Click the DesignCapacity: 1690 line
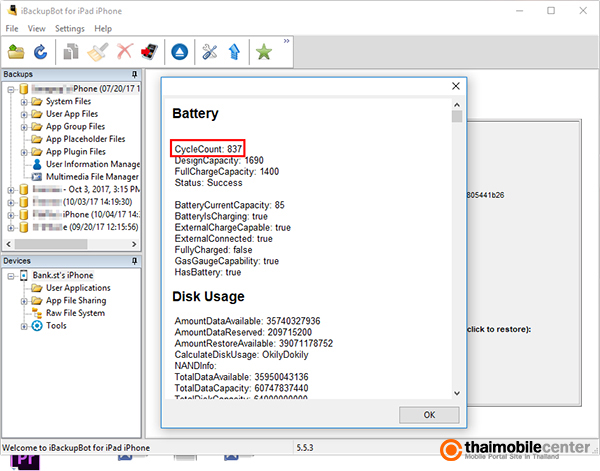Screen dimensions: 600x471 (x=219, y=160)
